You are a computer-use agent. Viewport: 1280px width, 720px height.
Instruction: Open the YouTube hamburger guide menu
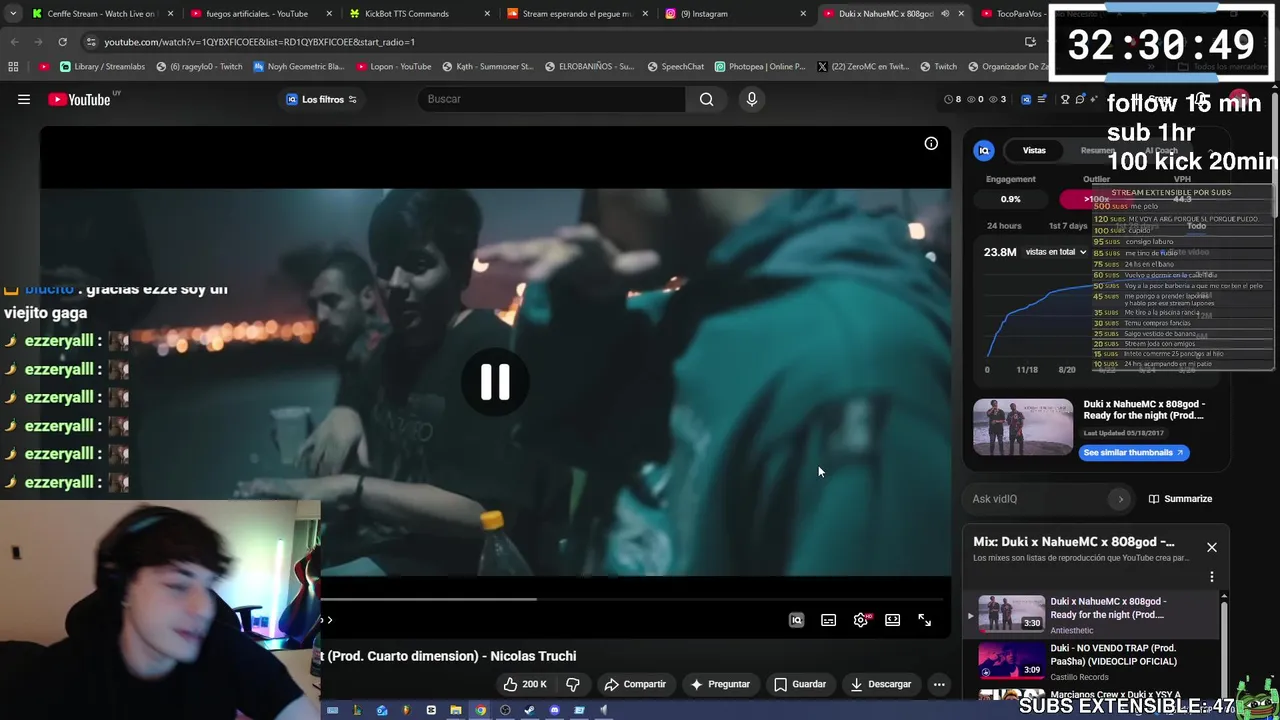(x=24, y=99)
